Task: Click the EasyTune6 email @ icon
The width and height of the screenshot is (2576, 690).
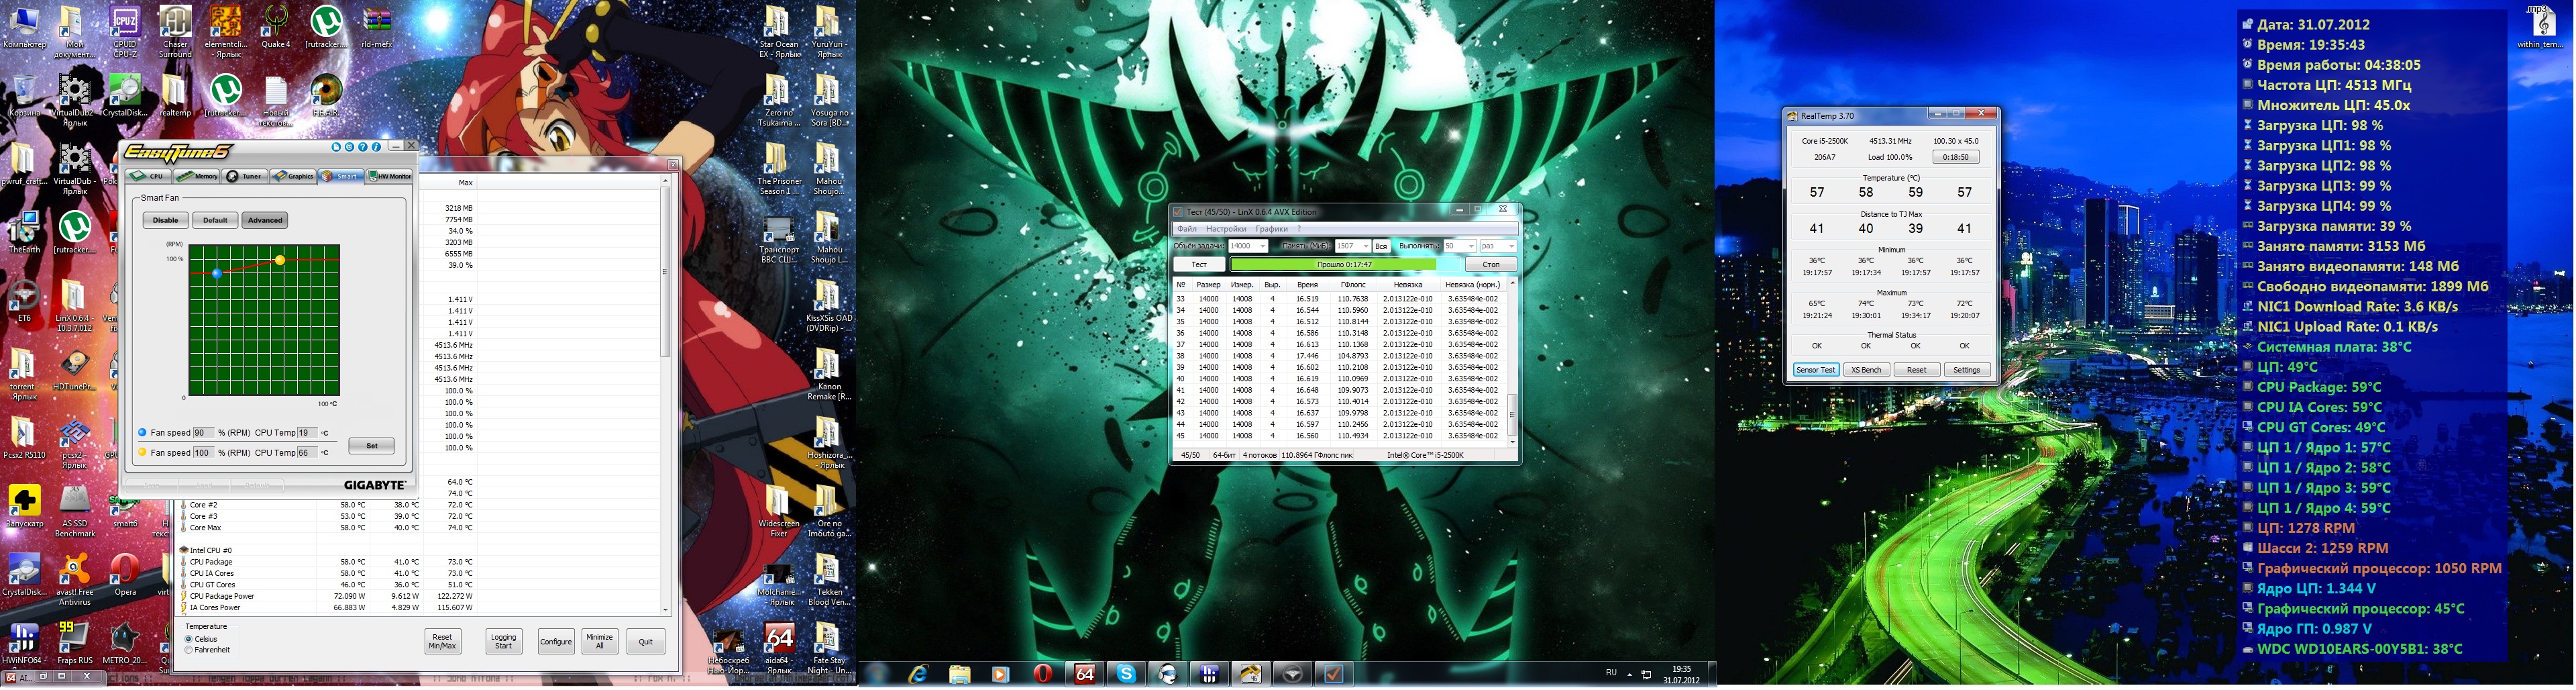Action: tap(349, 147)
